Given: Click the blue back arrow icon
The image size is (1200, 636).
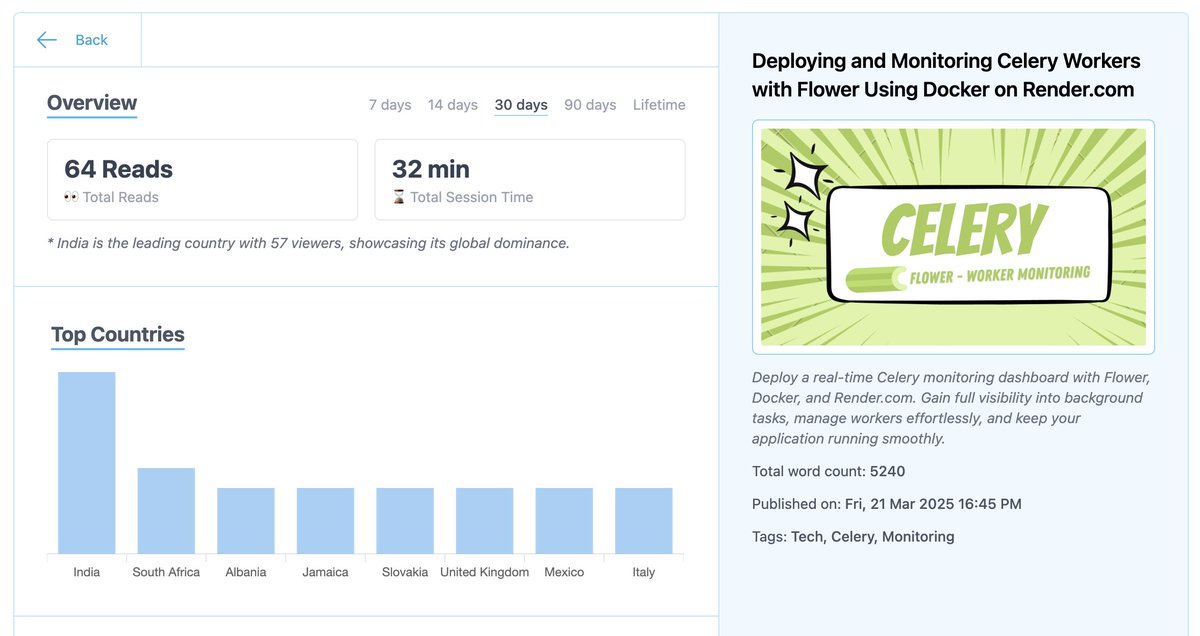Looking at the screenshot, I should [46, 39].
